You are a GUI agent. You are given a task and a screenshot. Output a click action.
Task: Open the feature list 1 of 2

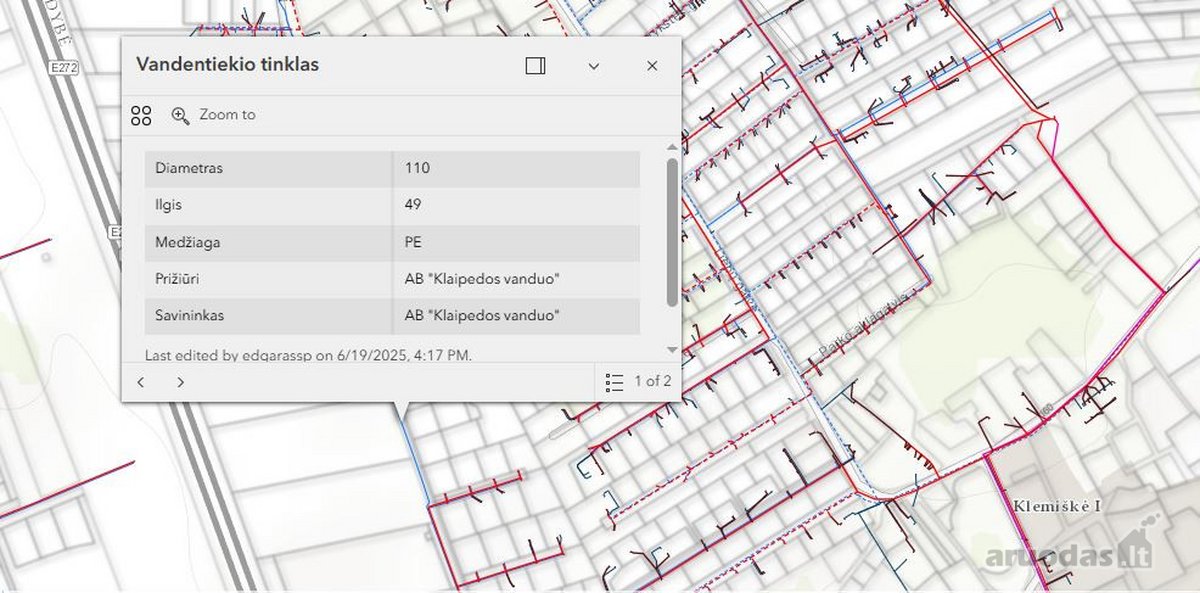(x=639, y=382)
